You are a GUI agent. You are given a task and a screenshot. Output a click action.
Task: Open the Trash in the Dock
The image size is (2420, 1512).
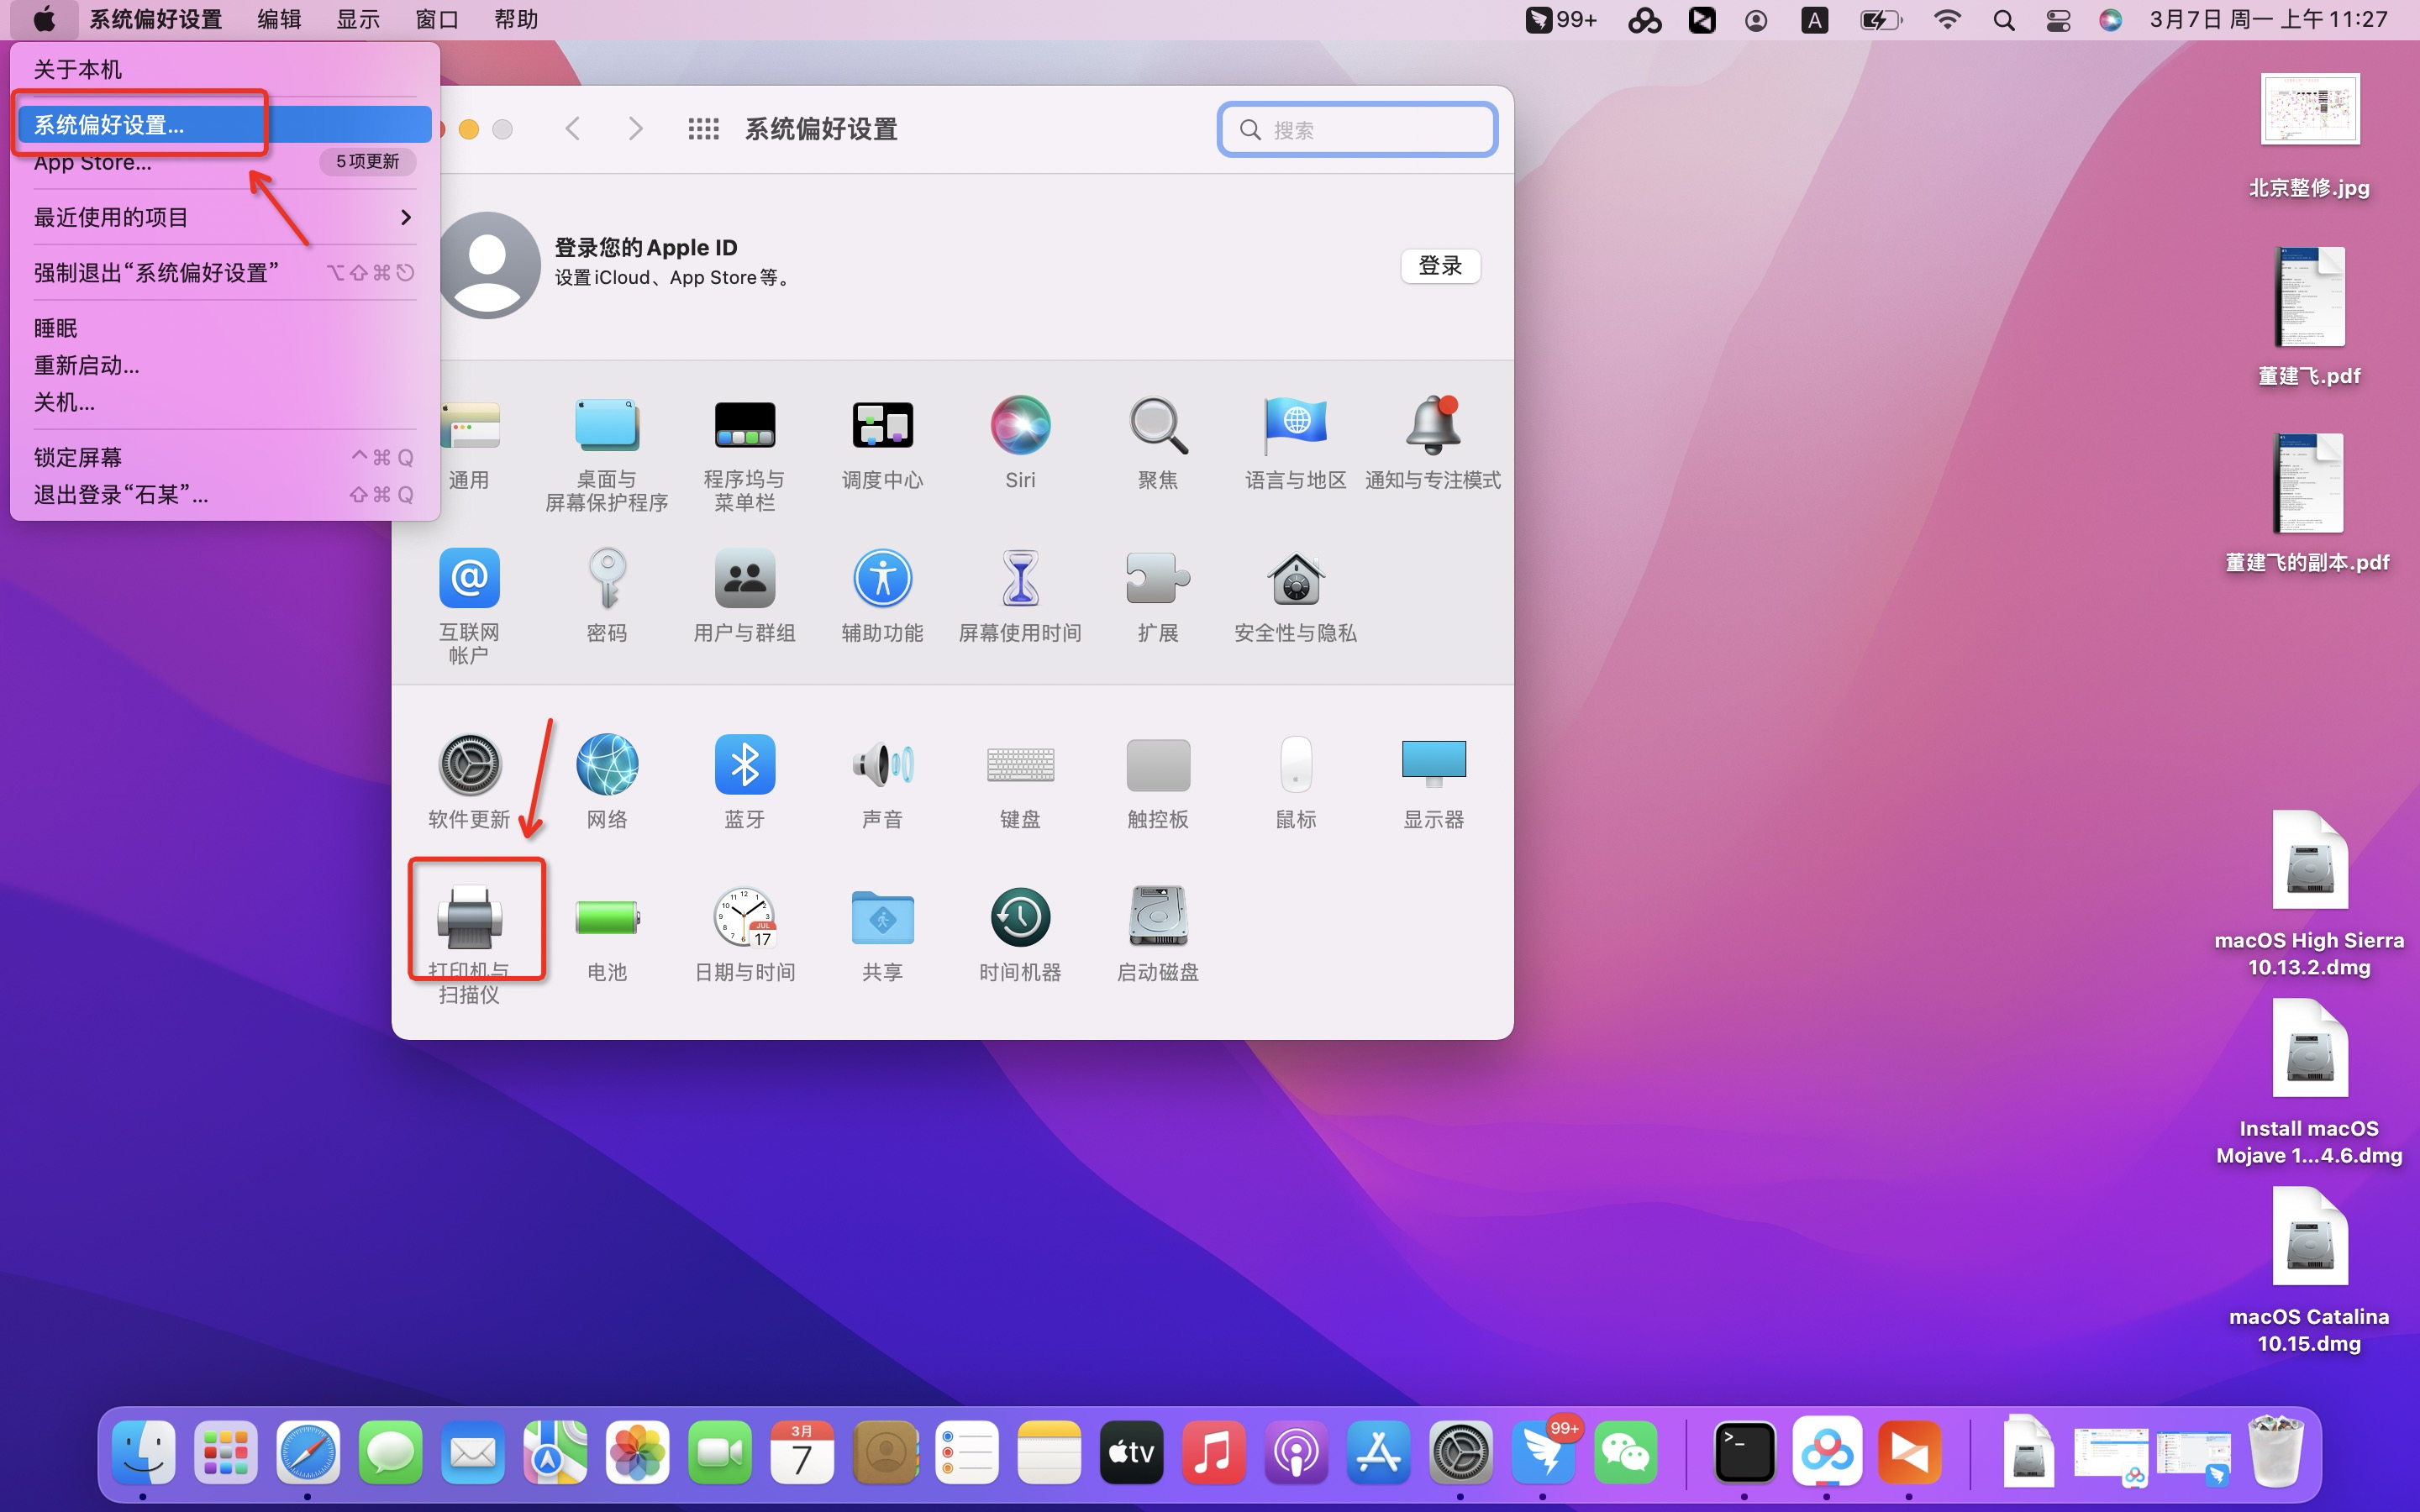pos(2275,1451)
